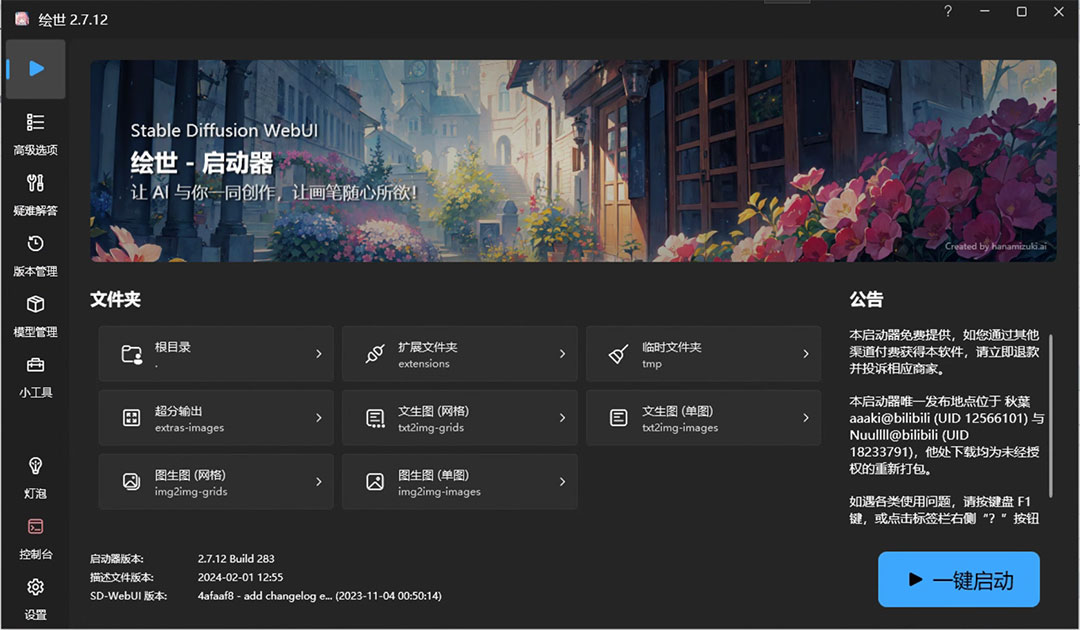Open the 文生图 (单图) txt2img-images folder

pos(703,417)
